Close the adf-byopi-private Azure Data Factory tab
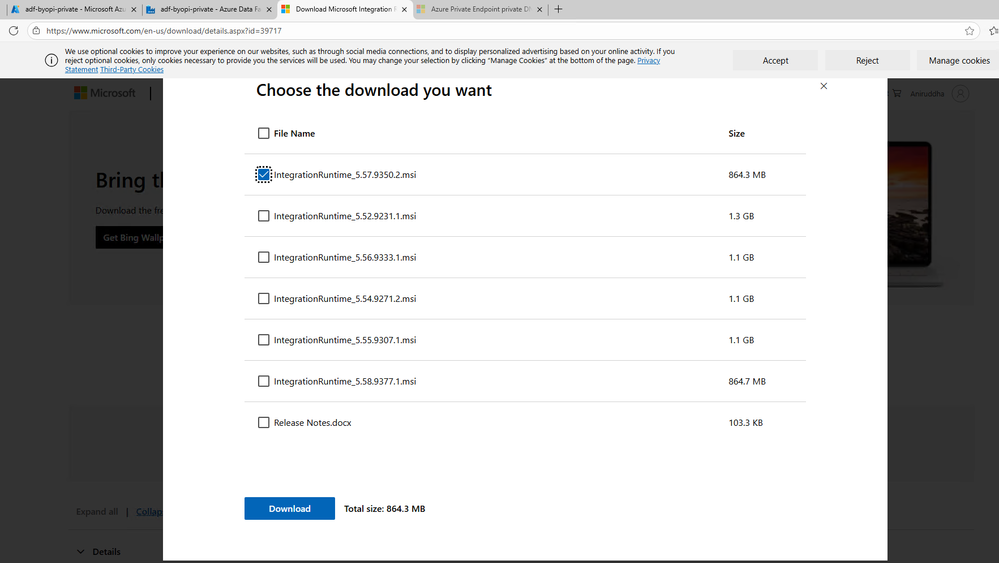The width and height of the screenshot is (999, 563). (x=269, y=10)
